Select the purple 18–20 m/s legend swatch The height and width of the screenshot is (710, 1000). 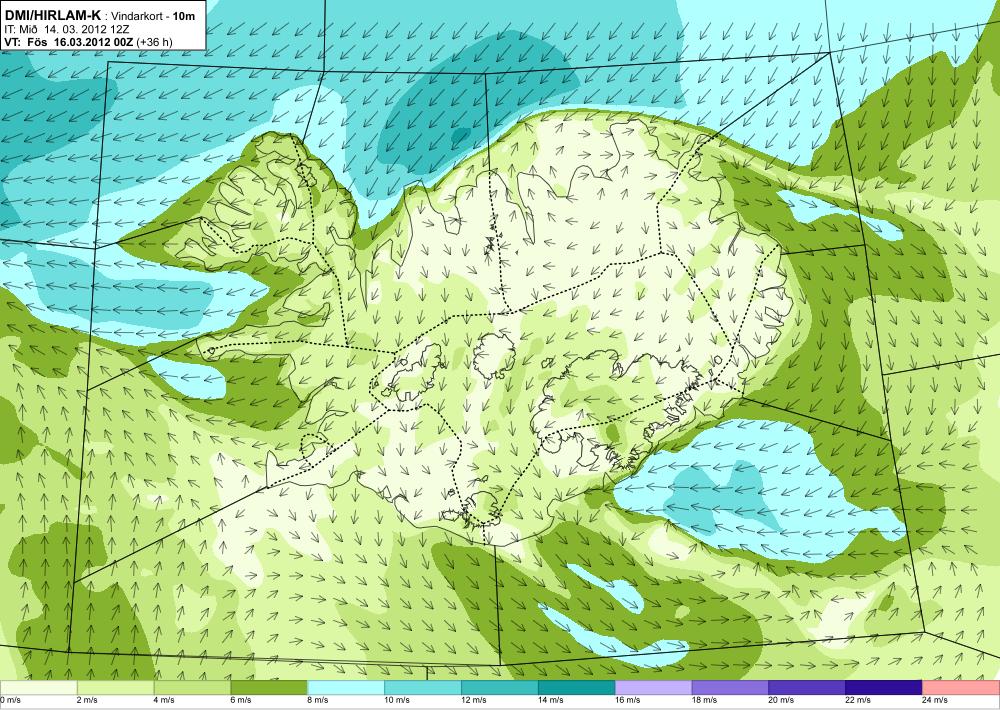[x=730, y=688]
